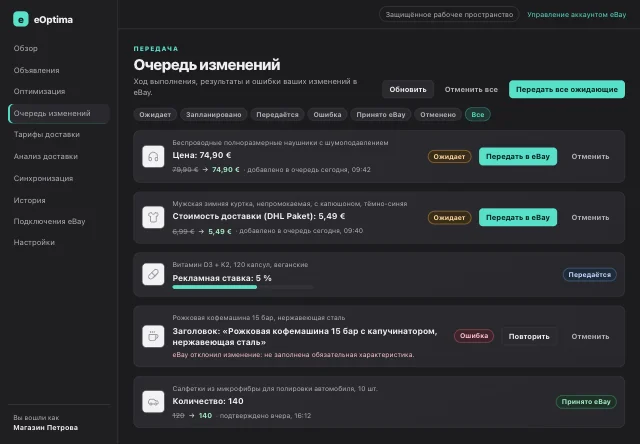Select Очередь изменений in sidebar

59,113
